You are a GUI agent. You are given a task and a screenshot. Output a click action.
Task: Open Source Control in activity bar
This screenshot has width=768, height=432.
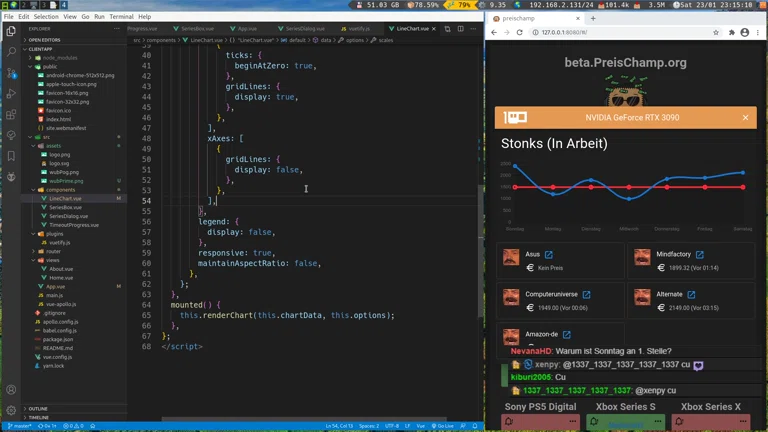pos(12,71)
